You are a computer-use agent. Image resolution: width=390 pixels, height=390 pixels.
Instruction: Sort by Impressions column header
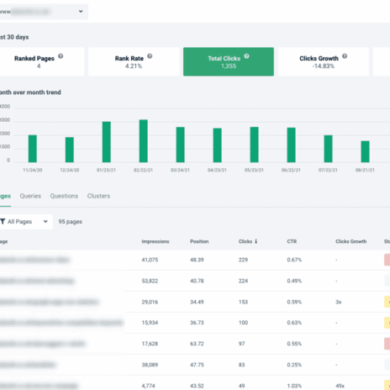pos(155,241)
